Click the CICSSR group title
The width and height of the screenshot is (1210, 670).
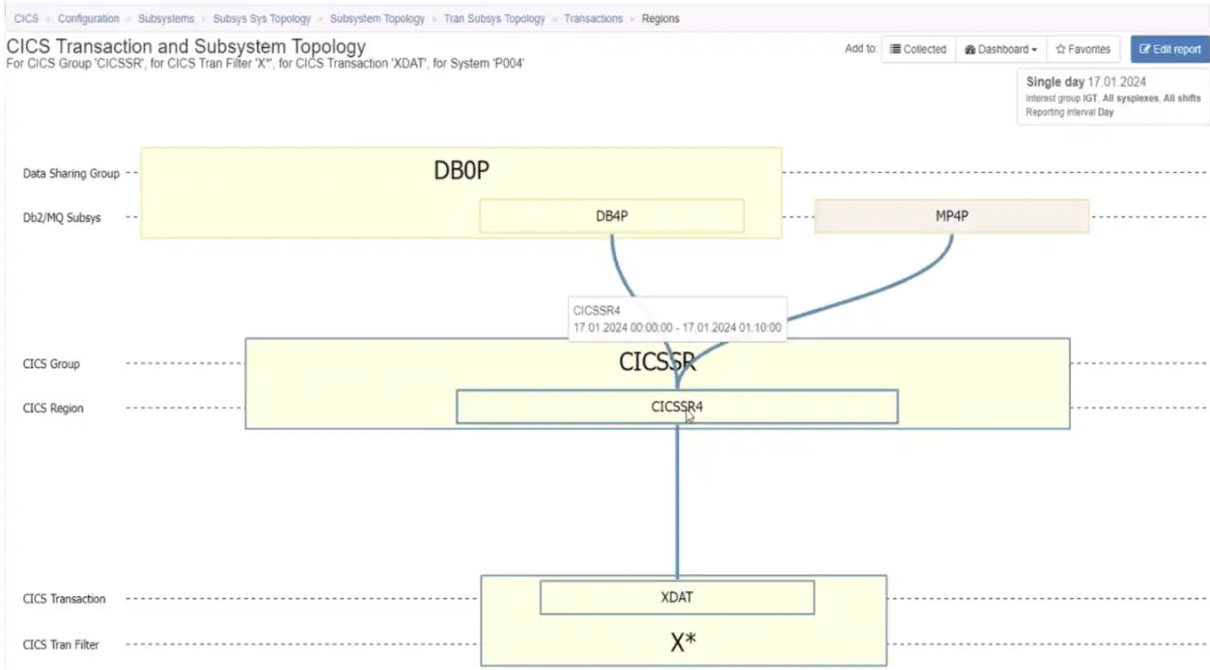coord(657,362)
